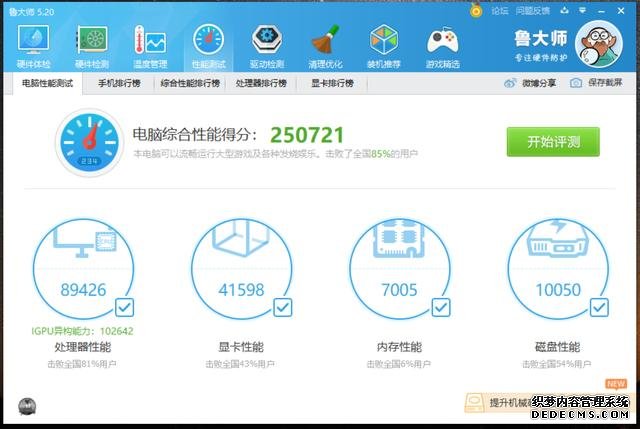640x429 pixels.
Task: Click the 鲁大师 cartoon avatar
Action: pos(599,44)
